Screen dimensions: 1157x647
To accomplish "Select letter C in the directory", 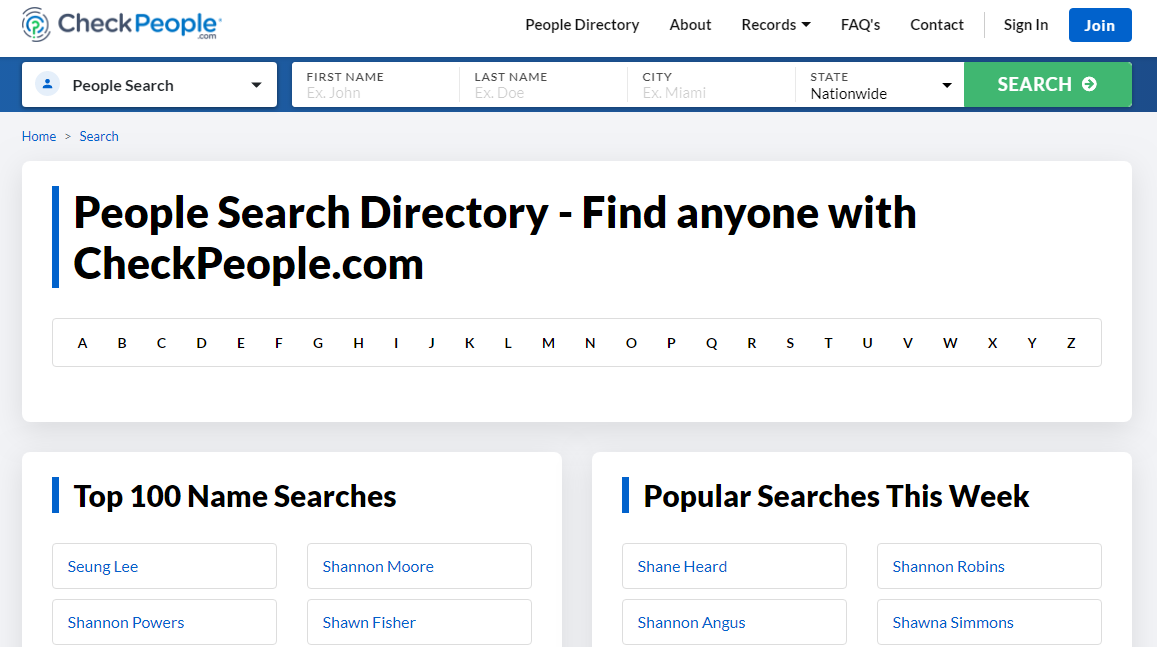I will pos(161,343).
